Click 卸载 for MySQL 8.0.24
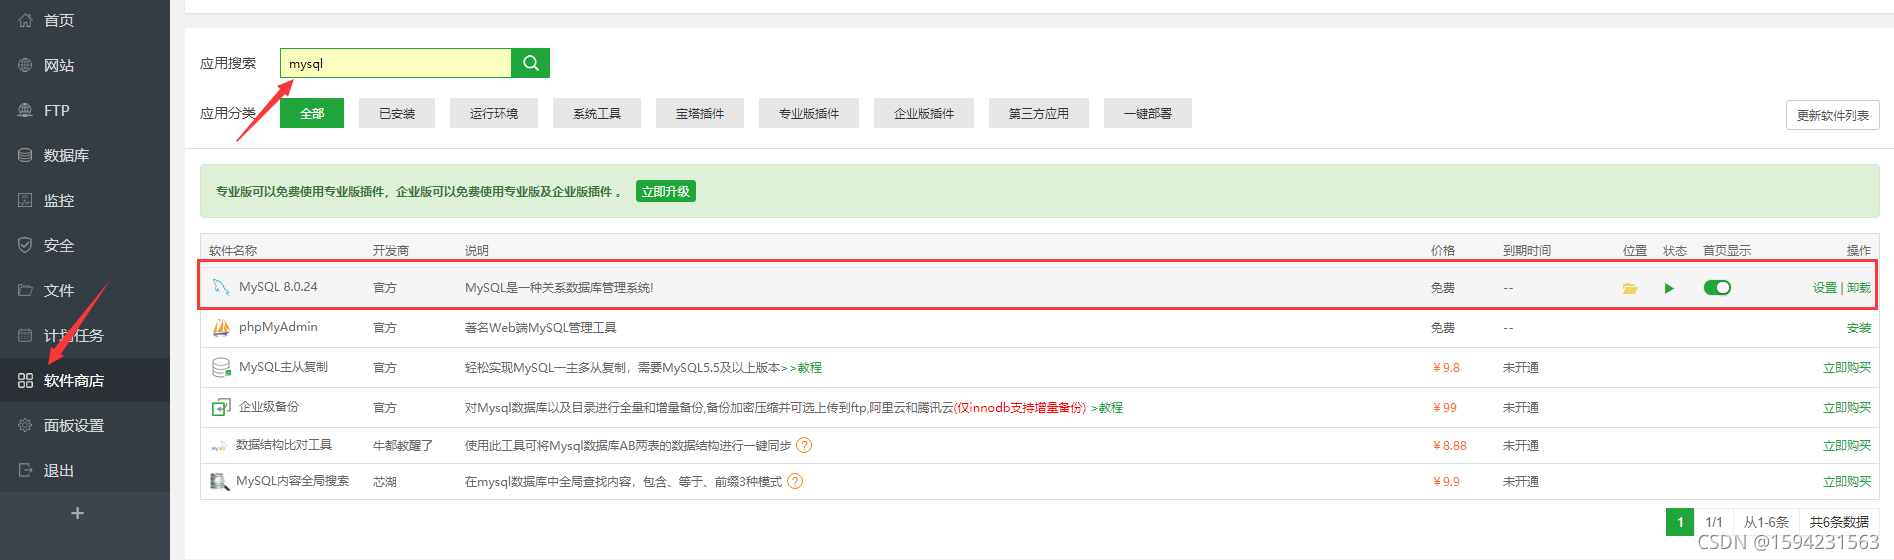This screenshot has height=560, width=1894. (x=1859, y=288)
